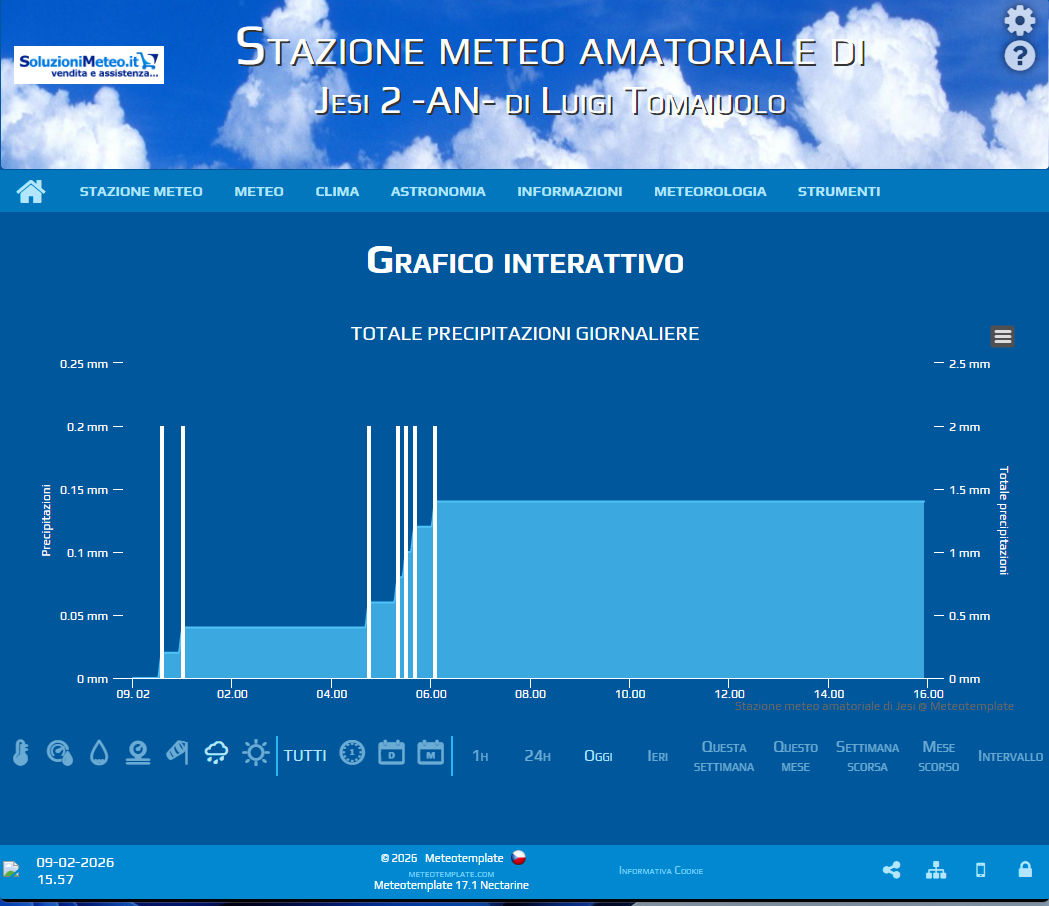Open the Strumenti menu item
Screen dimensions: 1049x906
(x=839, y=191)
